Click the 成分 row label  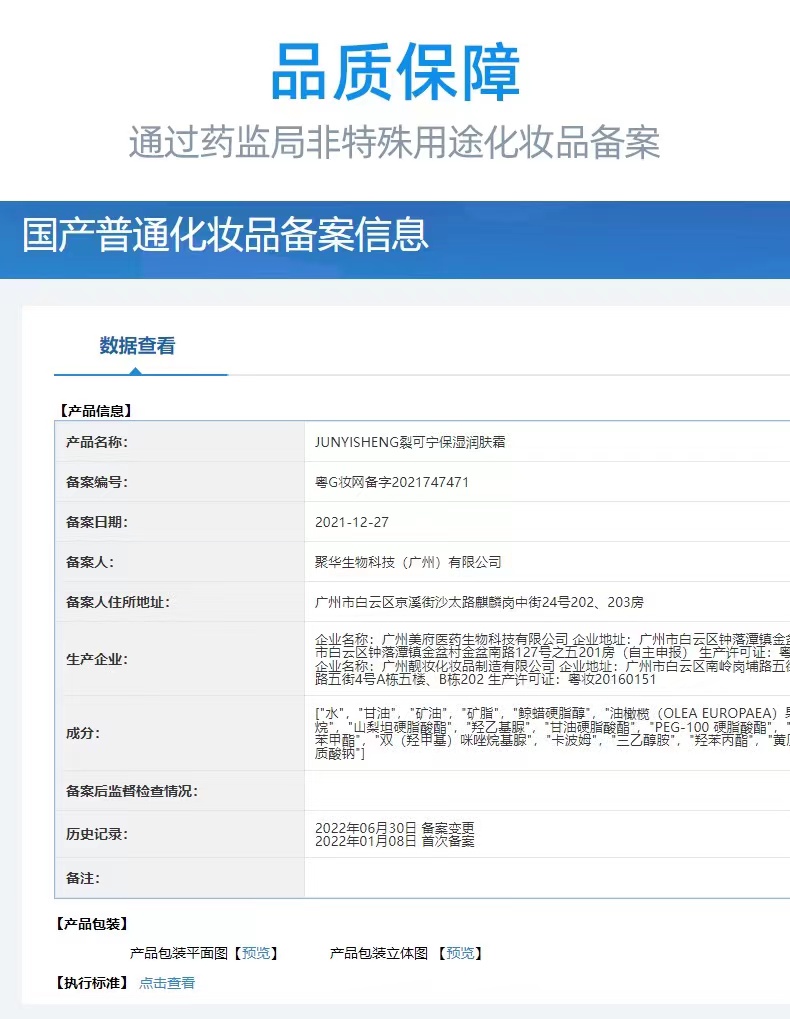pos(83,734)
